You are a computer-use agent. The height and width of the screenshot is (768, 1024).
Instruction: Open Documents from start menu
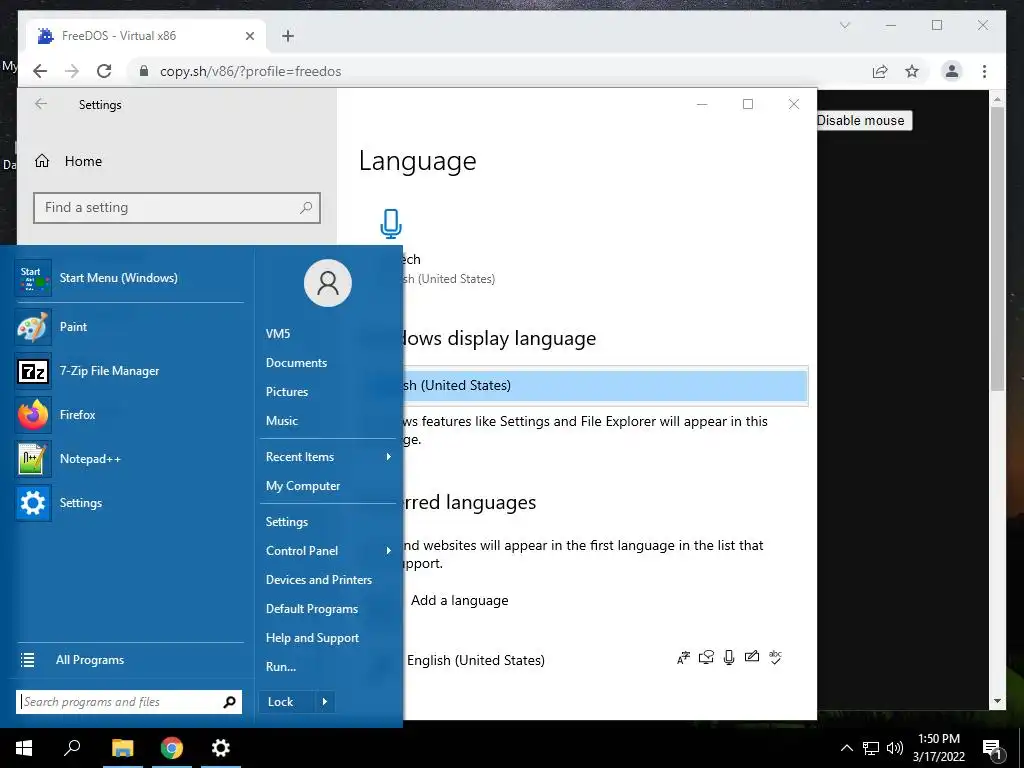(x=296, y=363)
